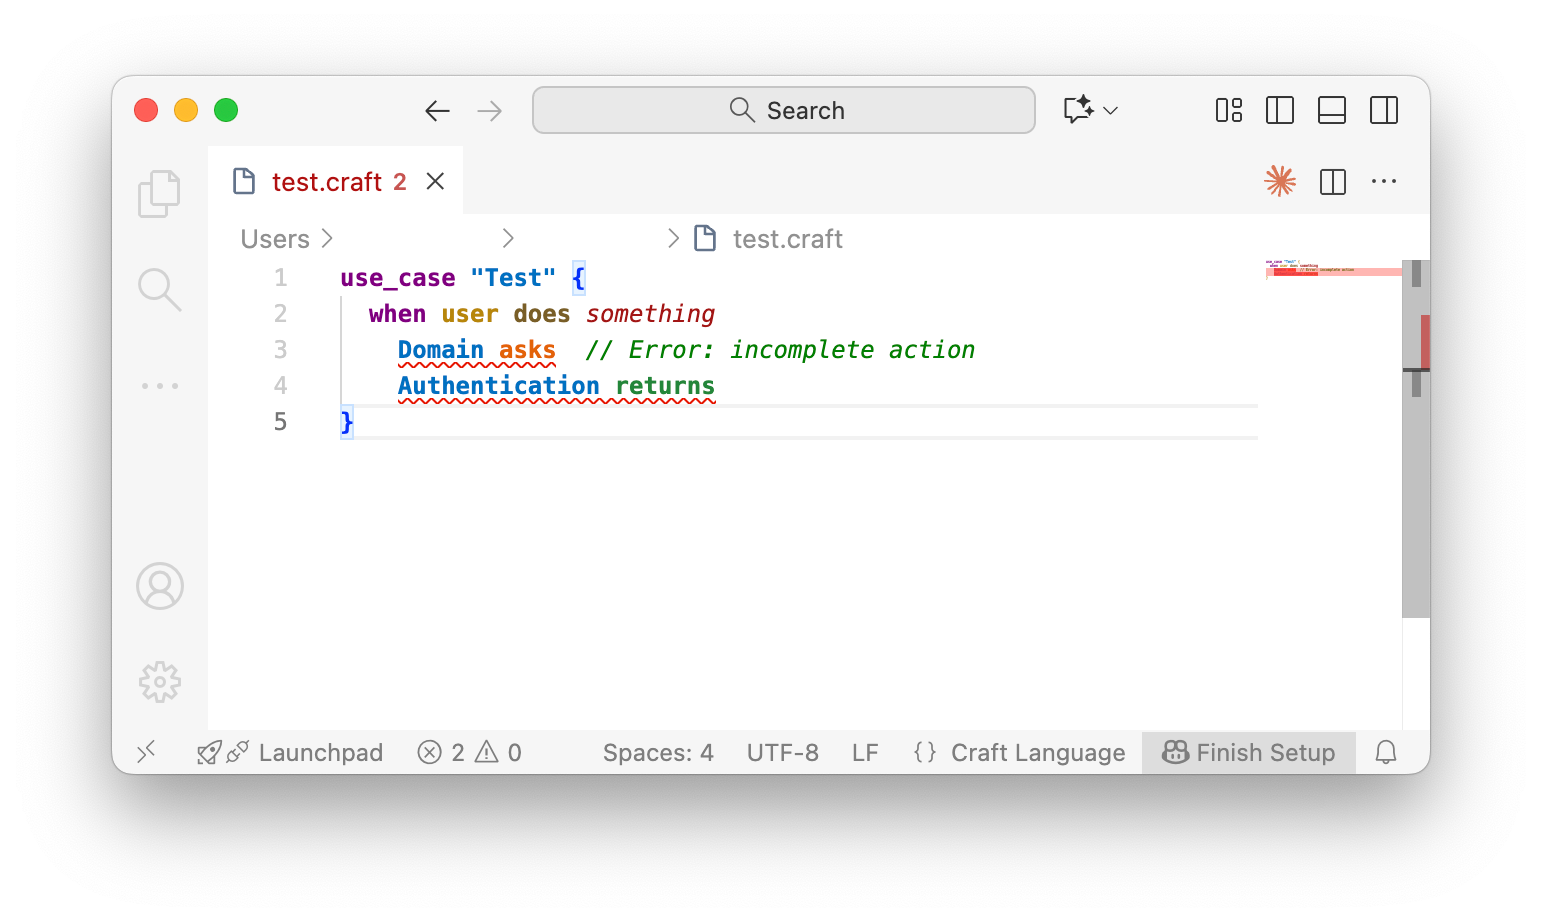Image resolution: width=1542 pixels, height=922 pixels.
Task: Open the Manage gear icon
Action: (160, 682)
